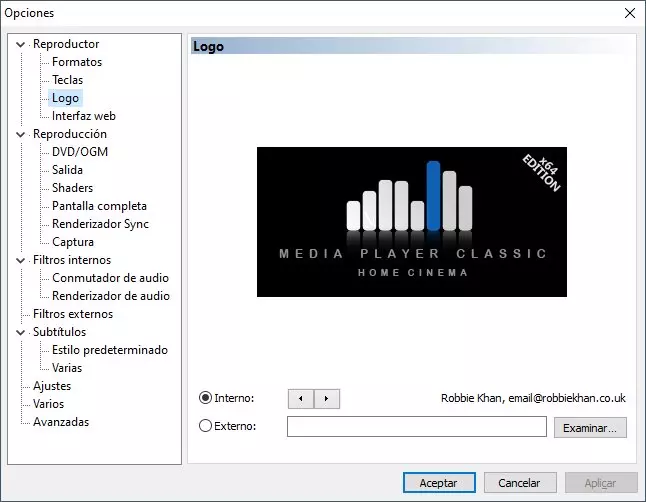Click the Cancelar button
The height and width of the screenshot is (502, 646).
[520, 483]
